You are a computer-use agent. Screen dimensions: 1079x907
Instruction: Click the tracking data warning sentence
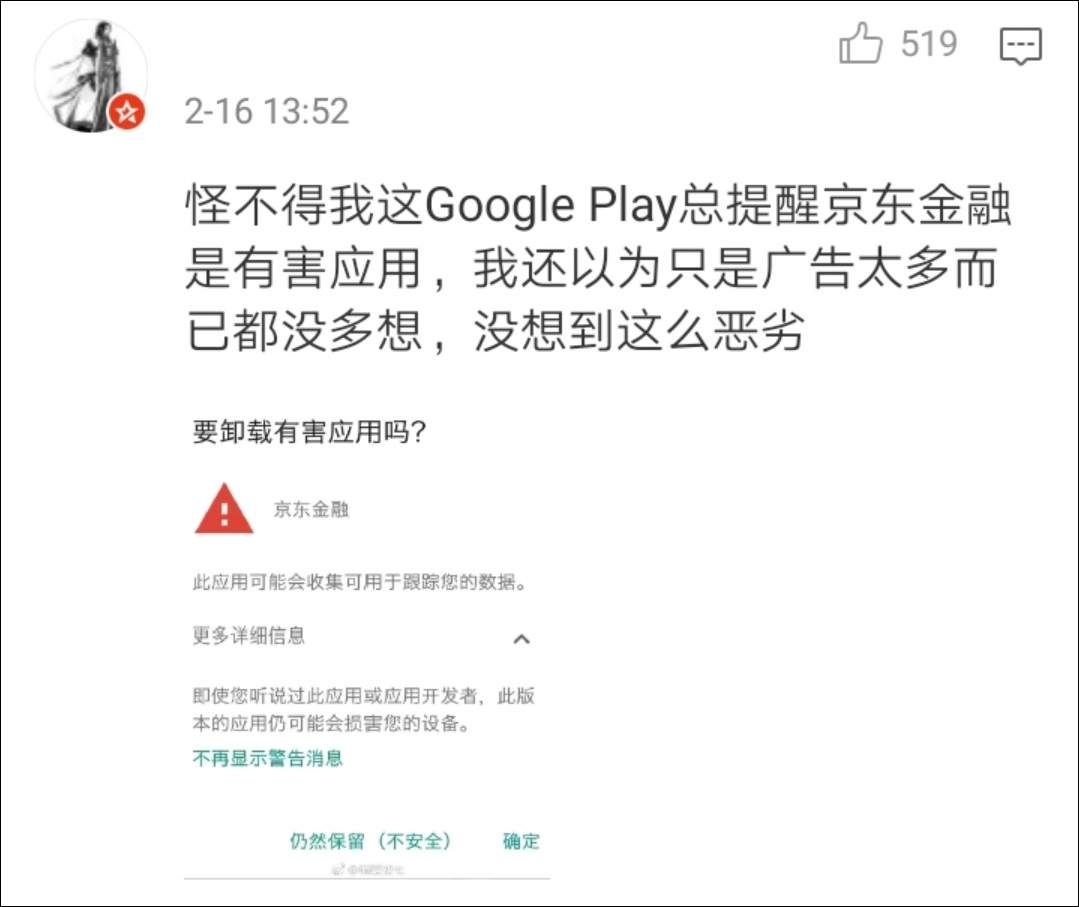click(x=361, y=582)
